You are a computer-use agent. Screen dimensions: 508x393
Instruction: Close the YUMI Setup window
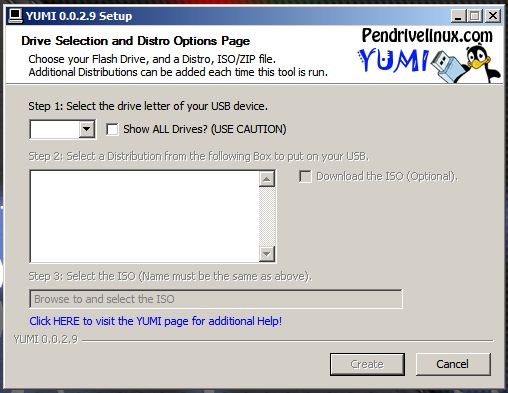pyautogui.click(x=493, y=16)
